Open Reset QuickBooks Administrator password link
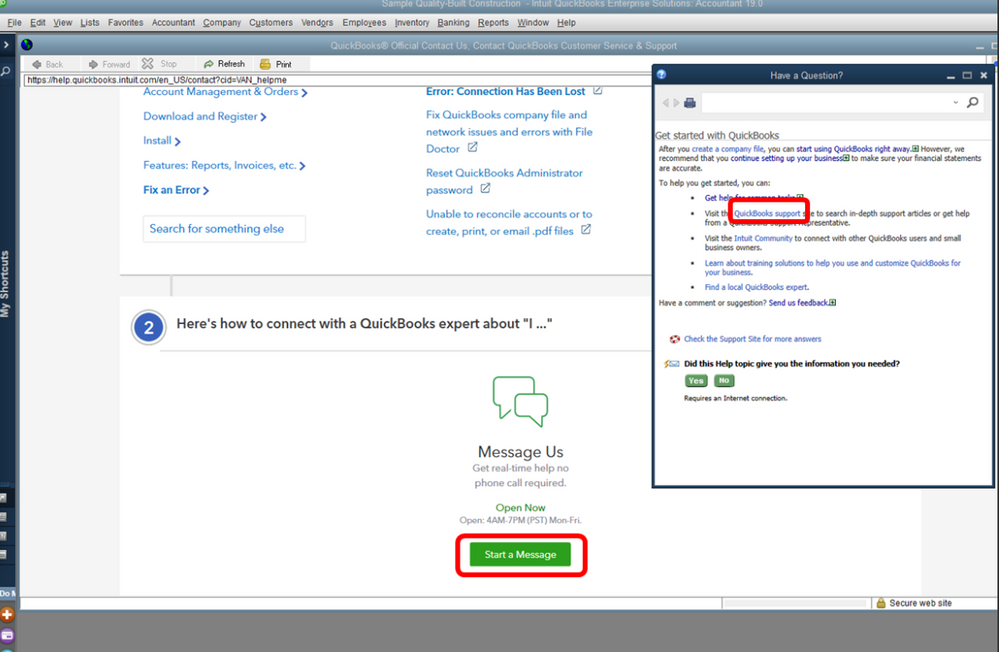Image resolution: width=999 pixels, height=652 pixels. point(504,182)
